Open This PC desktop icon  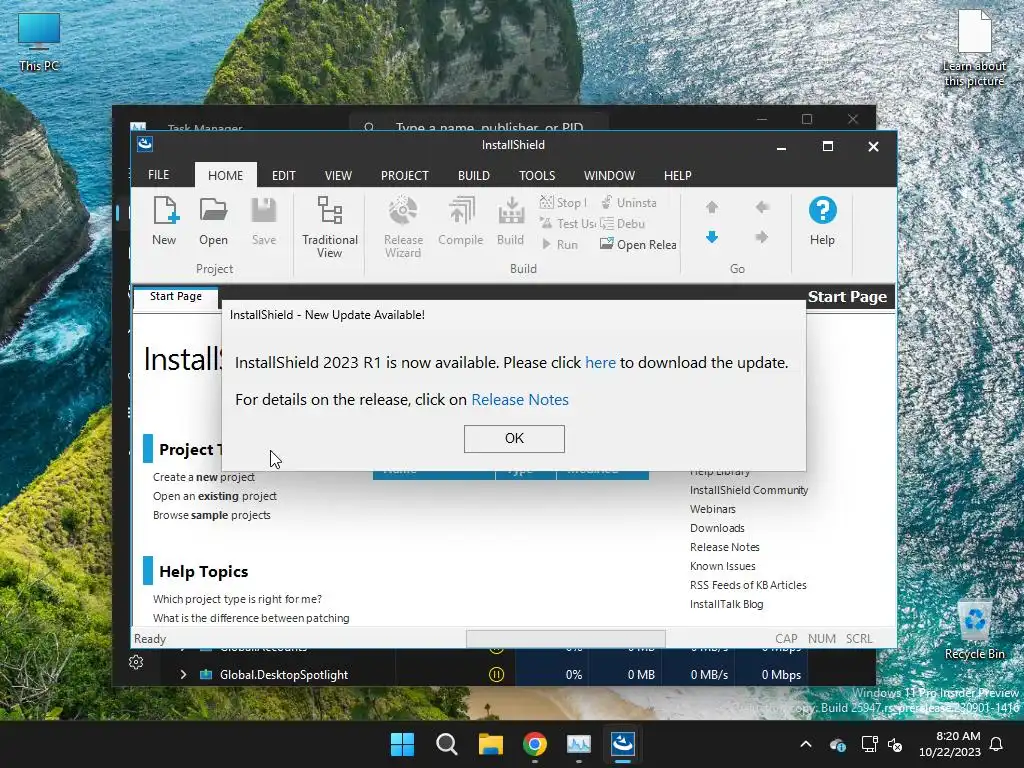[39, 42]
